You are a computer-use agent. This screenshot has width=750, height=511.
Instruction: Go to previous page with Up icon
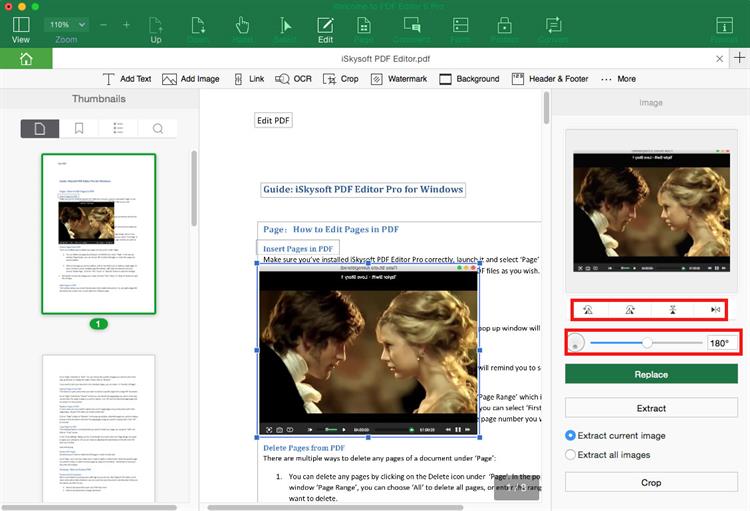coord(156,25)
